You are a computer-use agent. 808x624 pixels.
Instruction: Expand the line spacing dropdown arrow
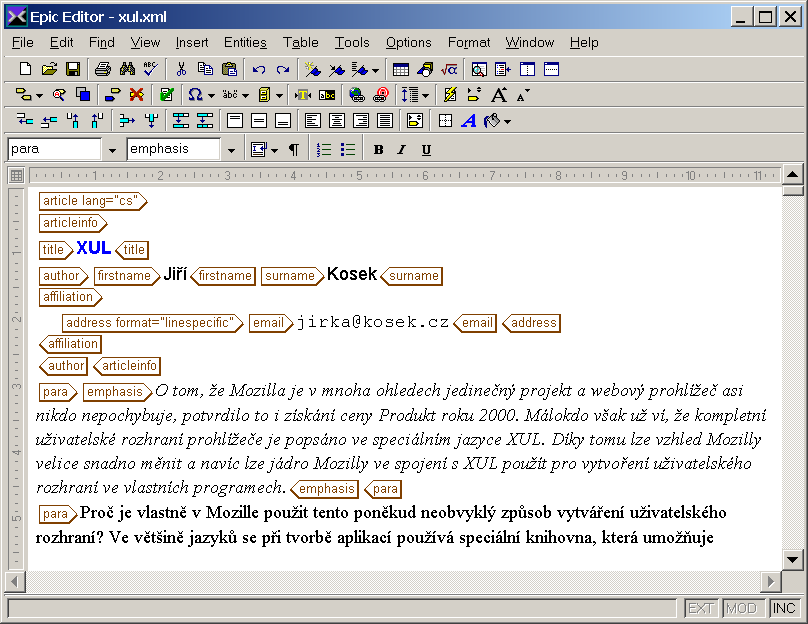[425, 96]
